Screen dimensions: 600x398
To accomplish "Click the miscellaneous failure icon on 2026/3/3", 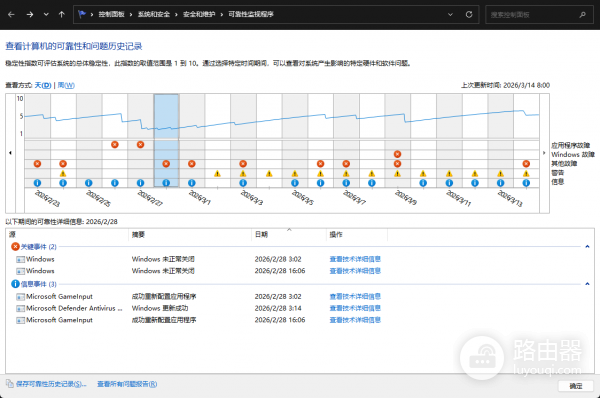I will point(243,164).
